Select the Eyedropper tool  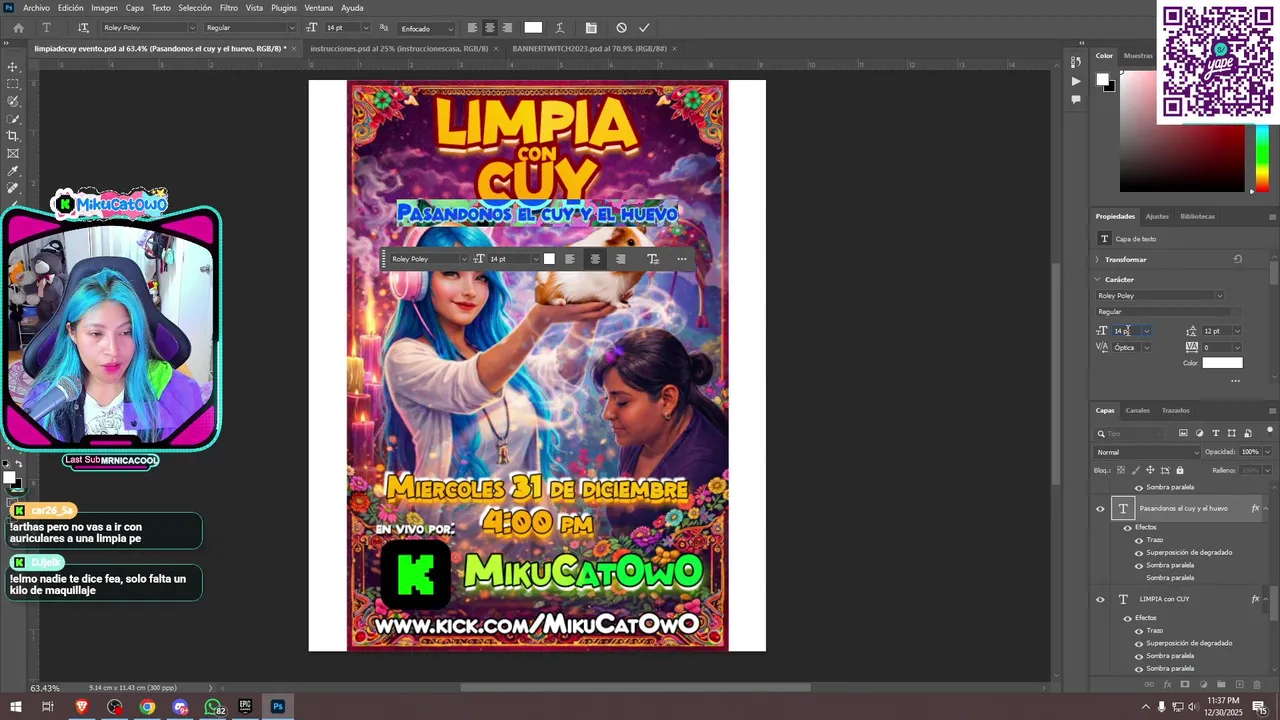(13, 171)
